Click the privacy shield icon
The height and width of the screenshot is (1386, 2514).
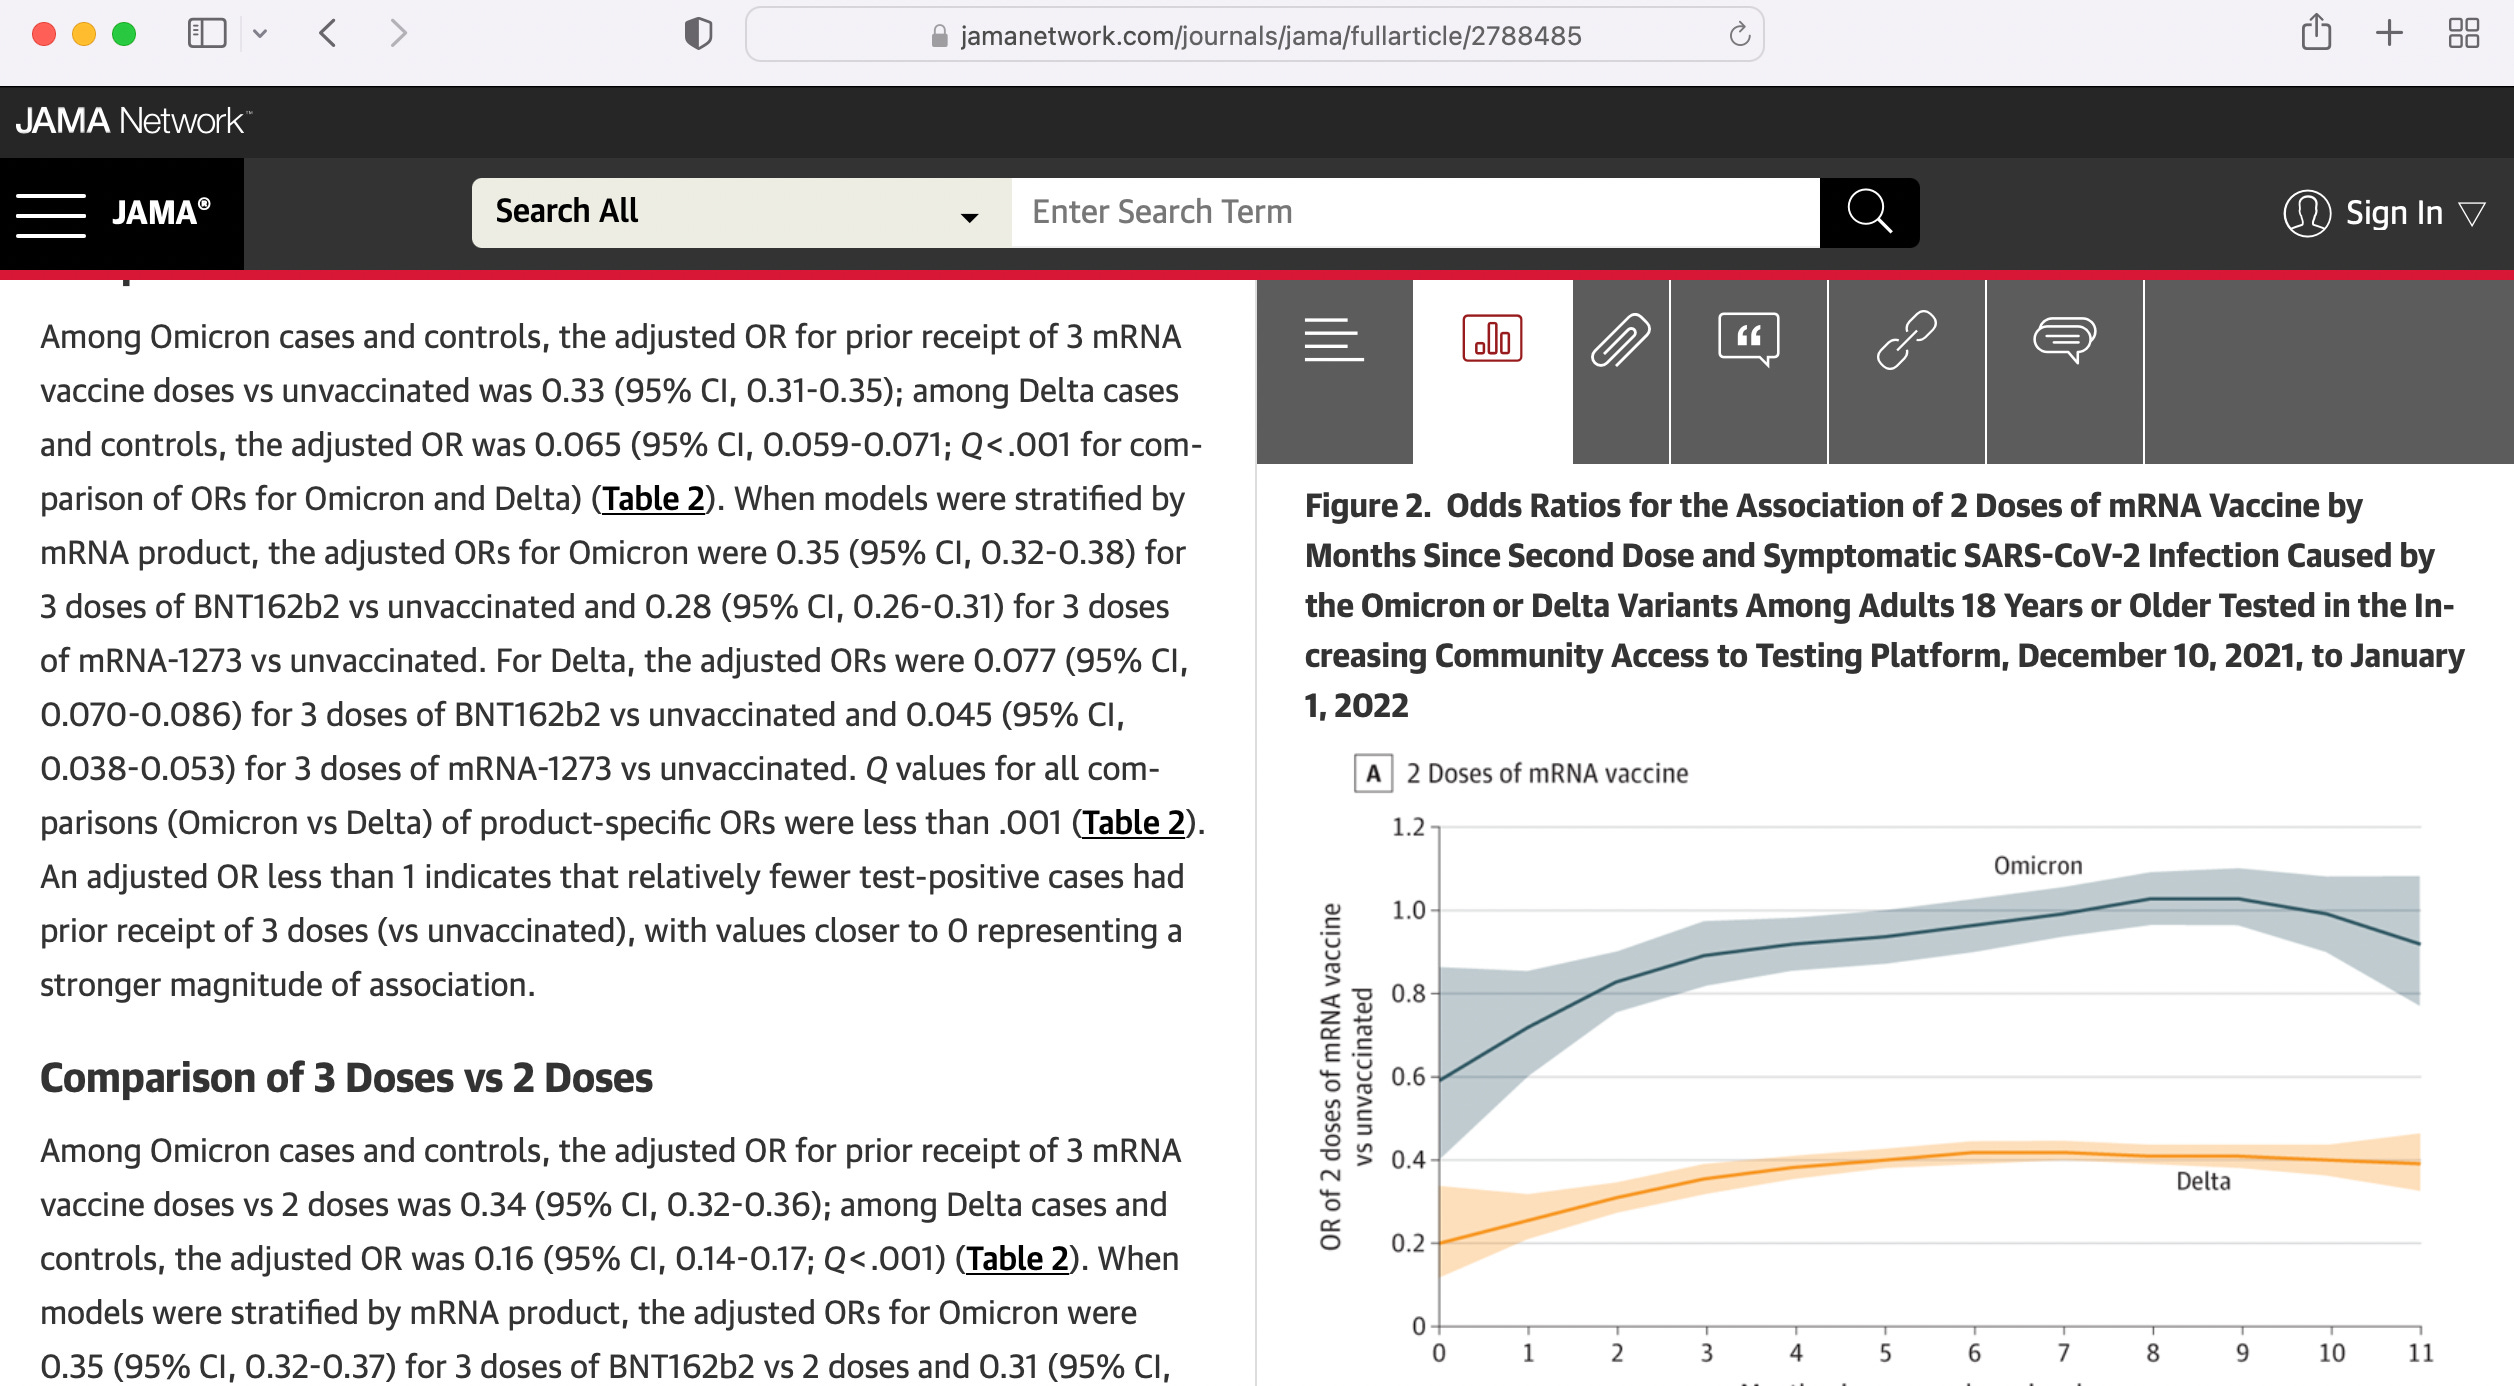(698, 34)
